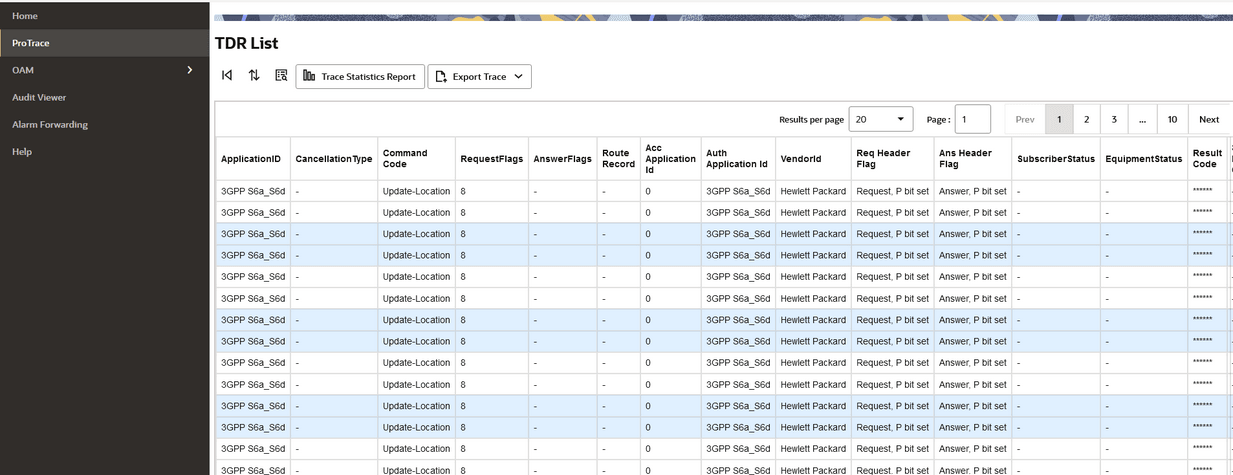
Task: Open Home in the sidebar
Action: [x=105, y=16]
